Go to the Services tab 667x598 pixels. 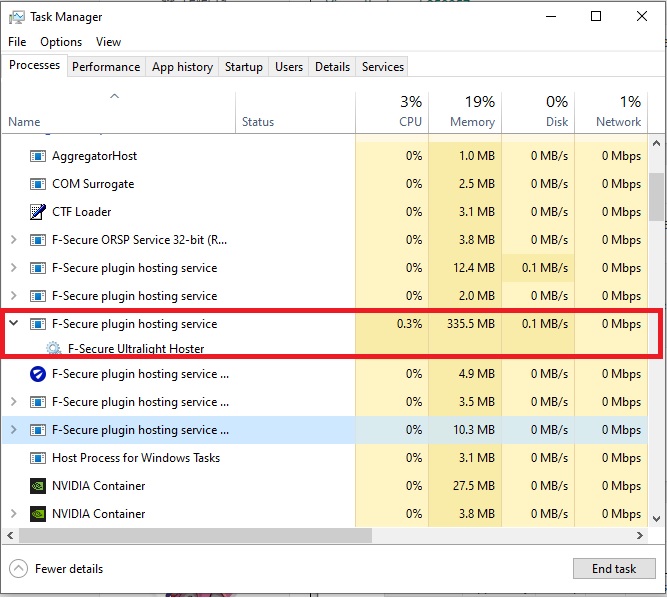(x=382, y=67)
